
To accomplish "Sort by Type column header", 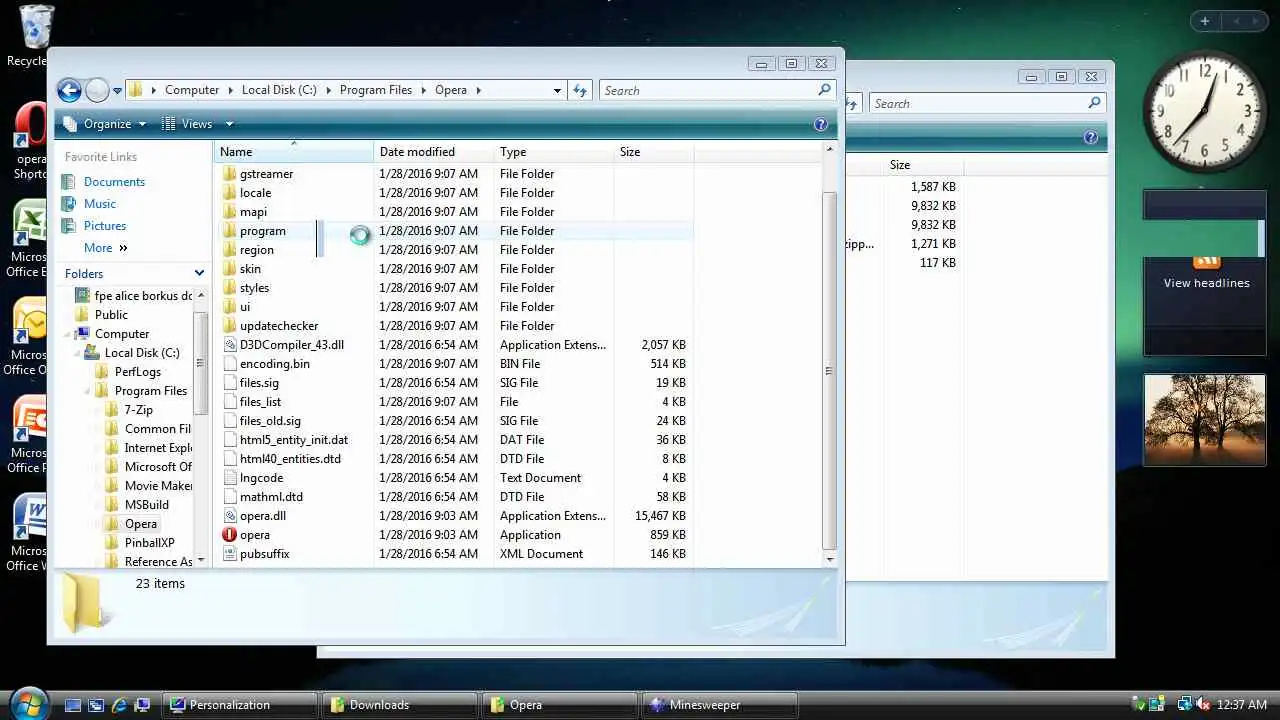I will (x=555, y=152).
